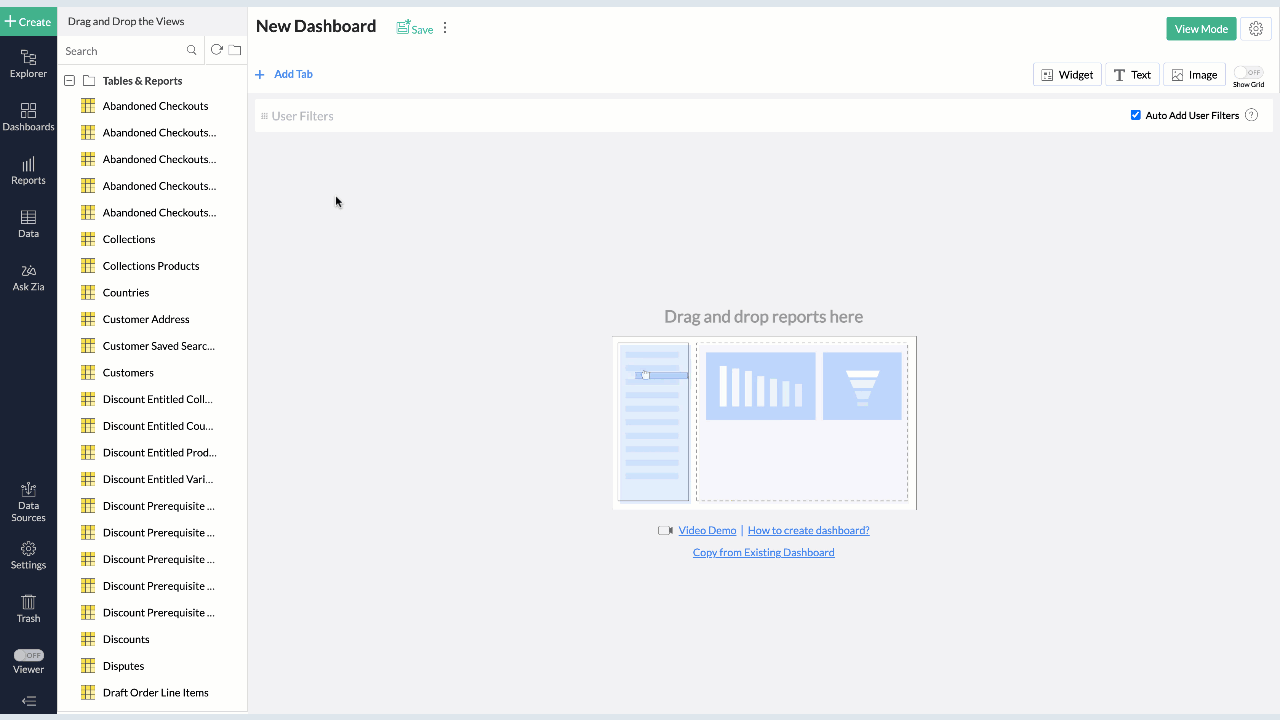
Task: Click the refresh icon beside search
Action: (x=216, y=50)
